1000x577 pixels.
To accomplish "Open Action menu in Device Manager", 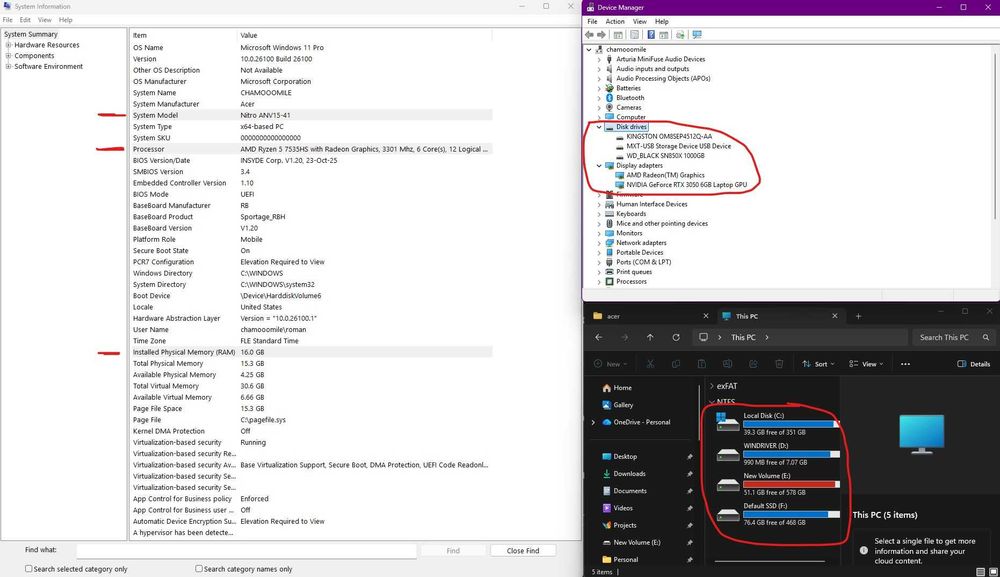I will tap(615, 22).
